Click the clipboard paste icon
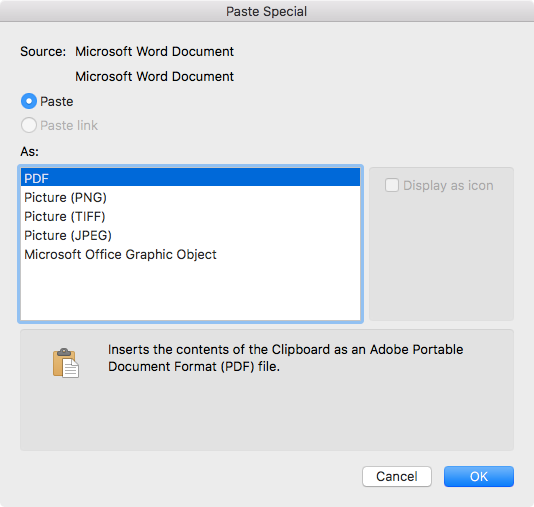The image size is (534, 507). pos(66,363)
